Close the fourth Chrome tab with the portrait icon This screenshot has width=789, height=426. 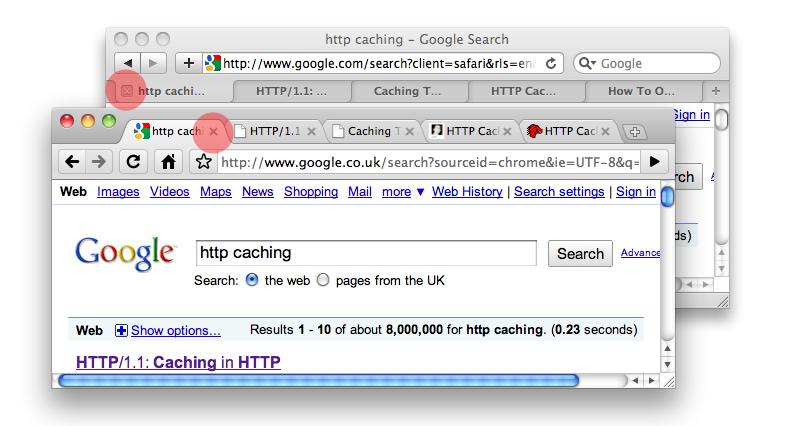[x=507, y=131]
